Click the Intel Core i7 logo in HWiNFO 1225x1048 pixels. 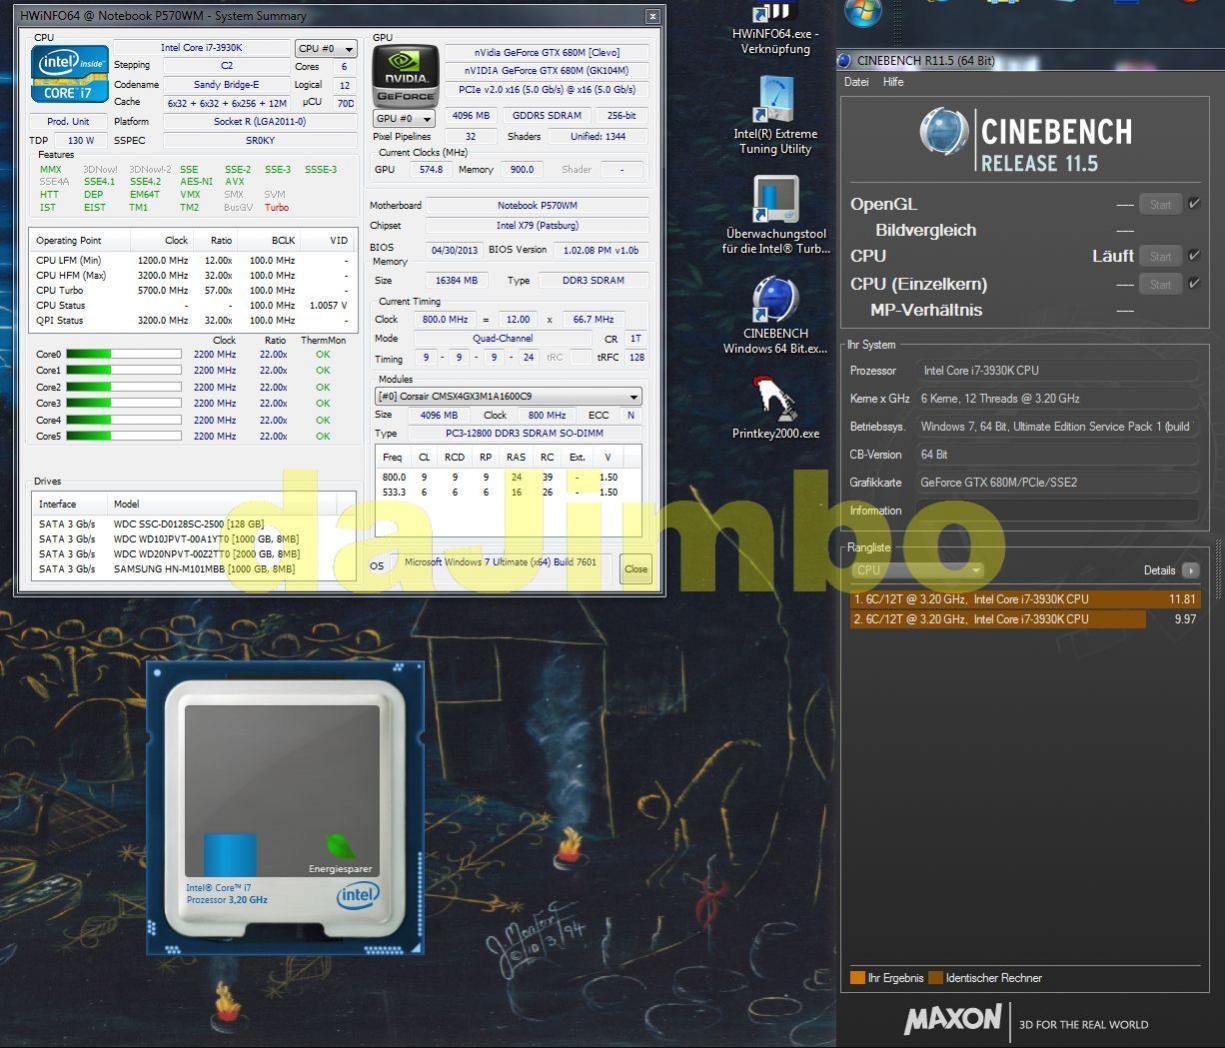(x=68, y=73)
